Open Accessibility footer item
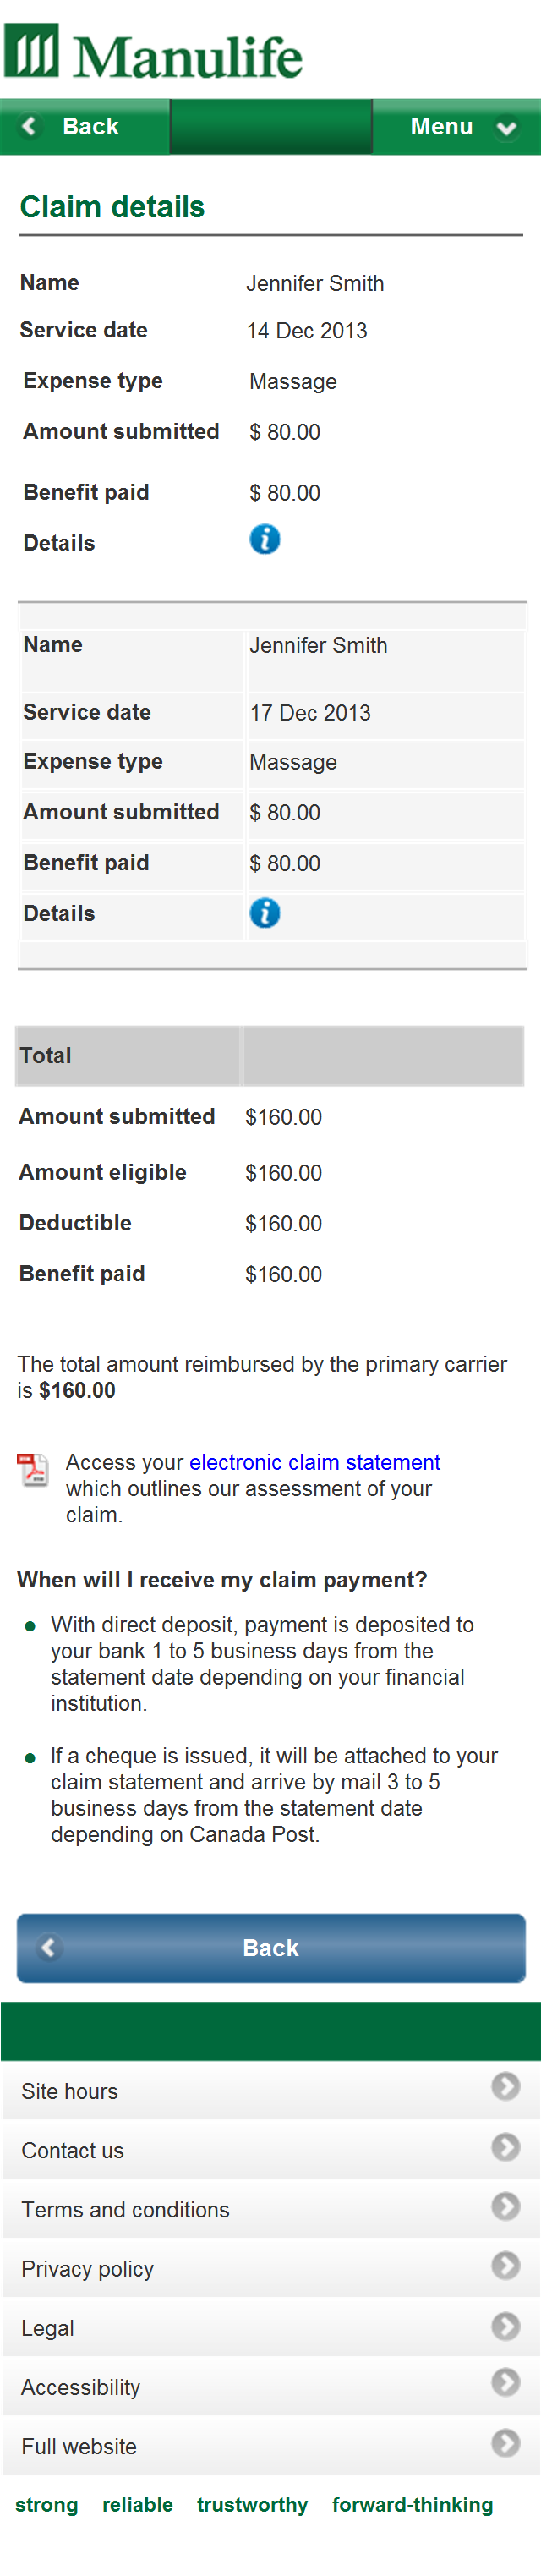This screenshot has height=2576, width=541. tap(271, 2387)
